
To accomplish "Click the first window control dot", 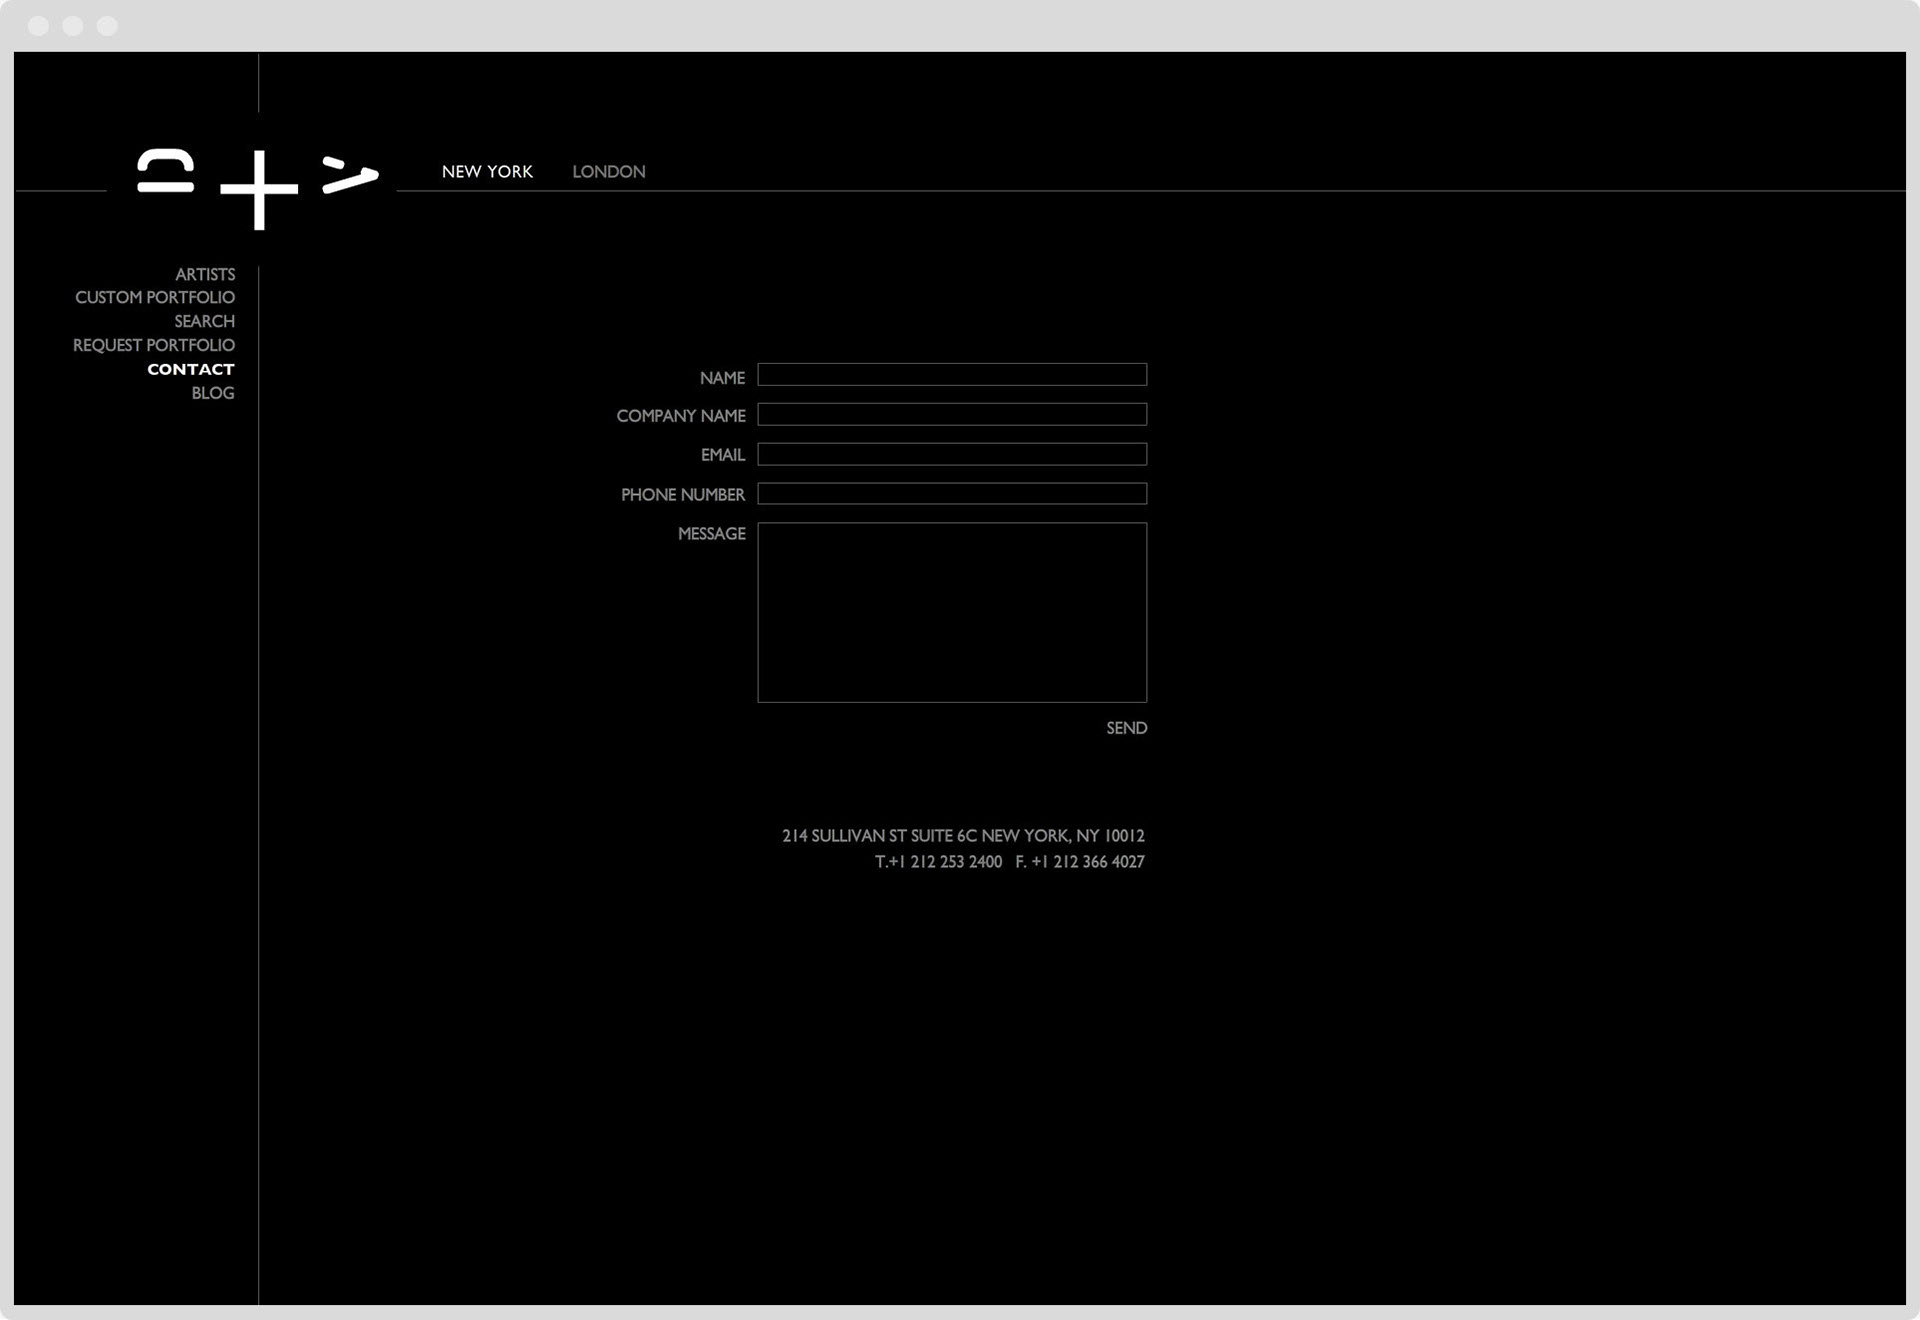I will pos(39,26).
